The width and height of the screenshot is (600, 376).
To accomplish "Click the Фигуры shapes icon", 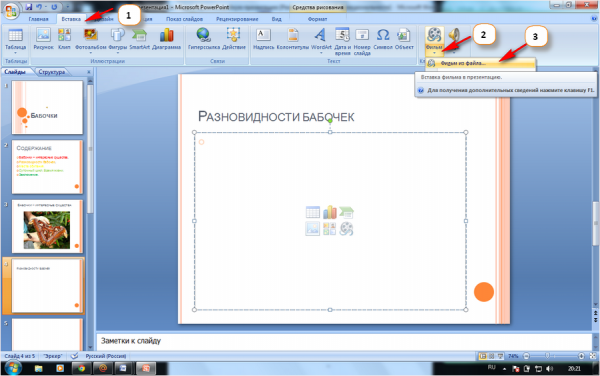I will [x=117, y=35].
